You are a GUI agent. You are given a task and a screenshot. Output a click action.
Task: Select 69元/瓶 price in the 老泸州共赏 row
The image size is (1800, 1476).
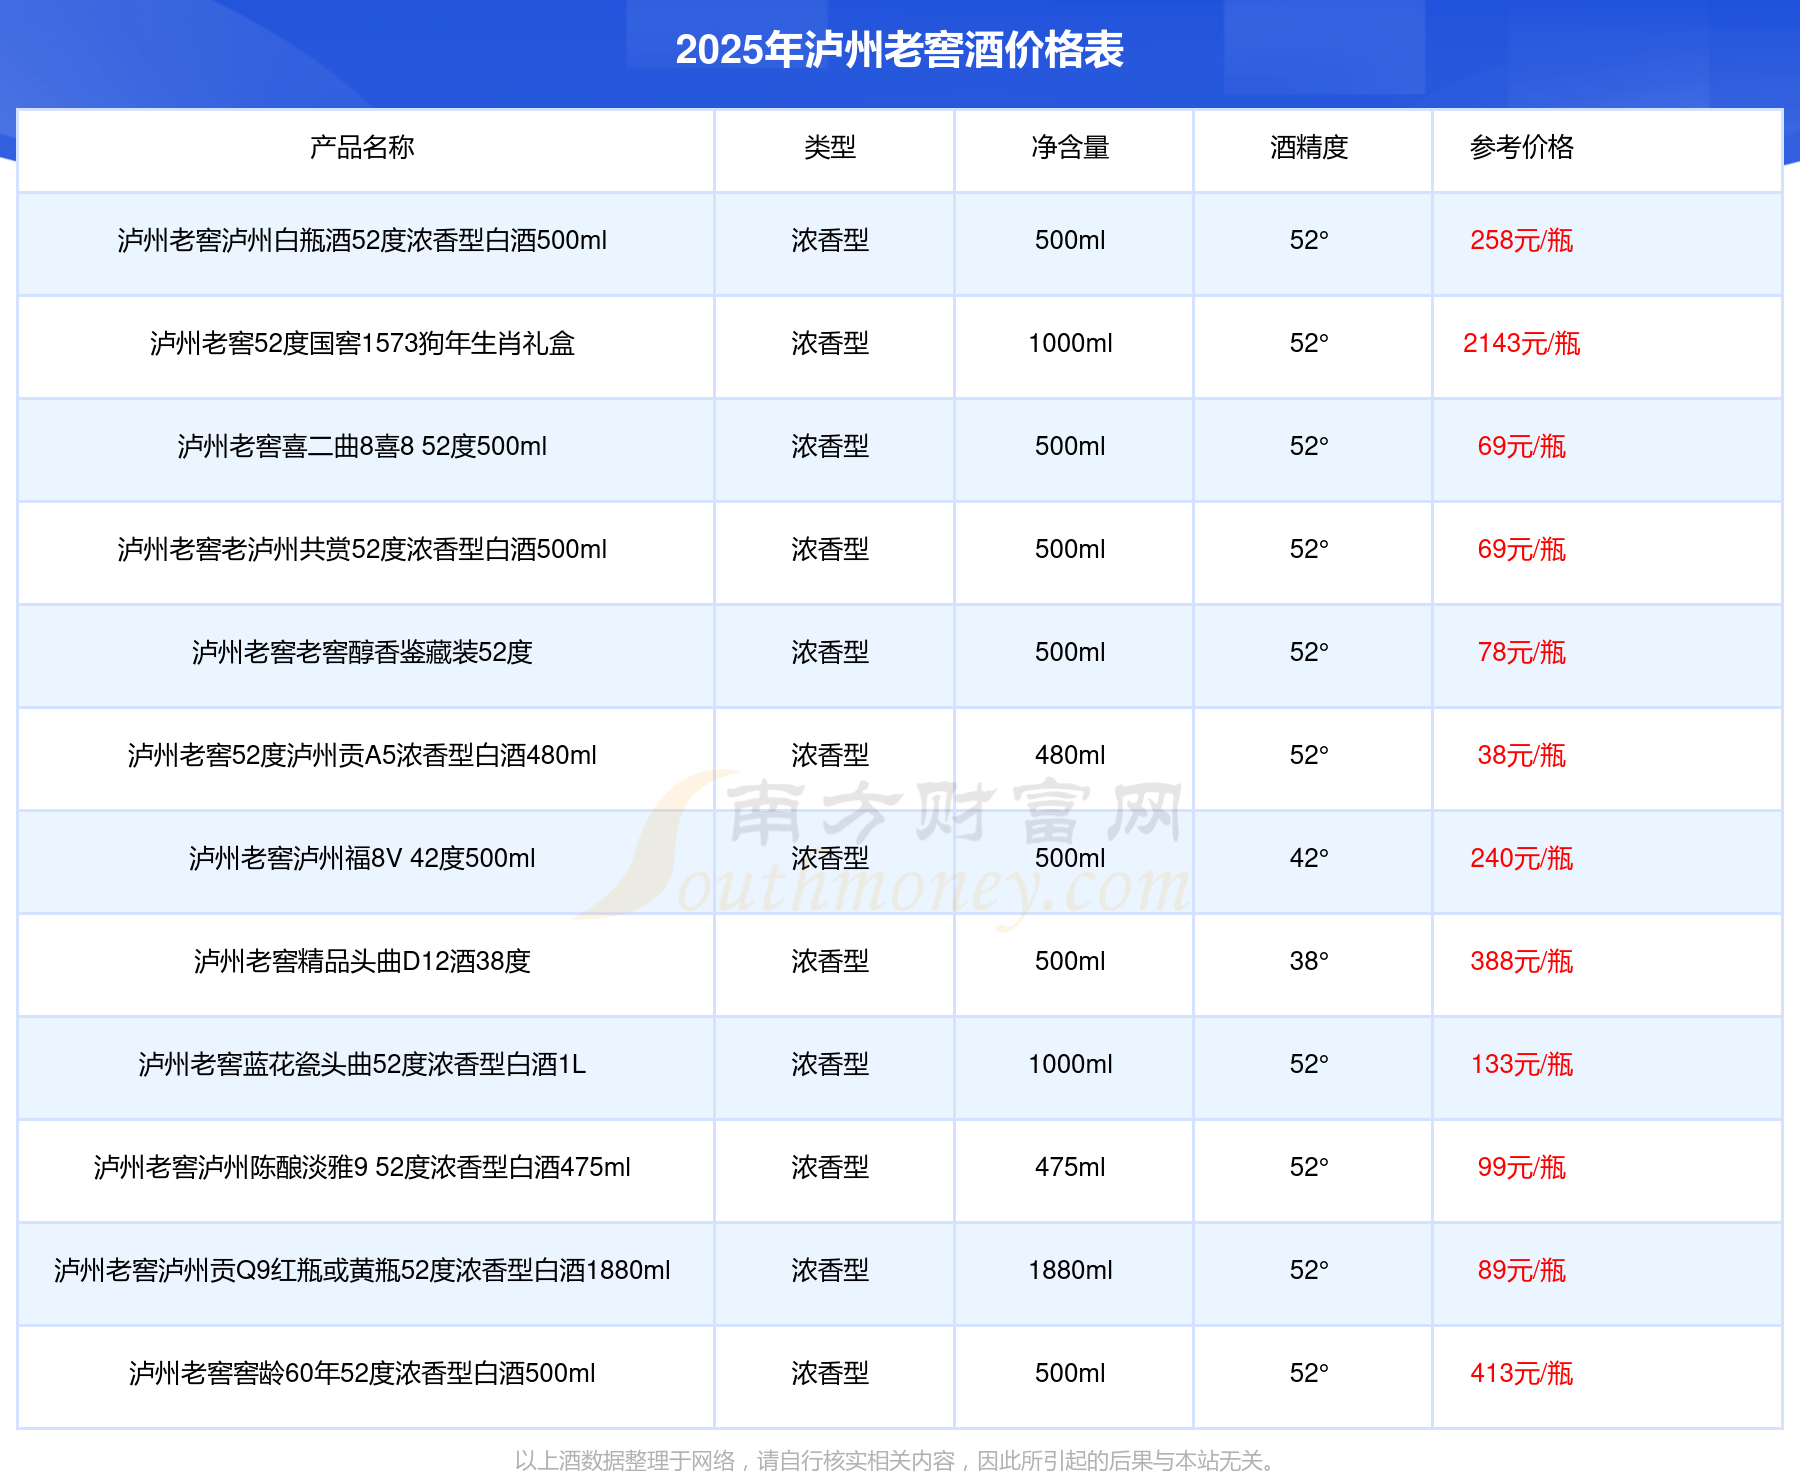1521,550
